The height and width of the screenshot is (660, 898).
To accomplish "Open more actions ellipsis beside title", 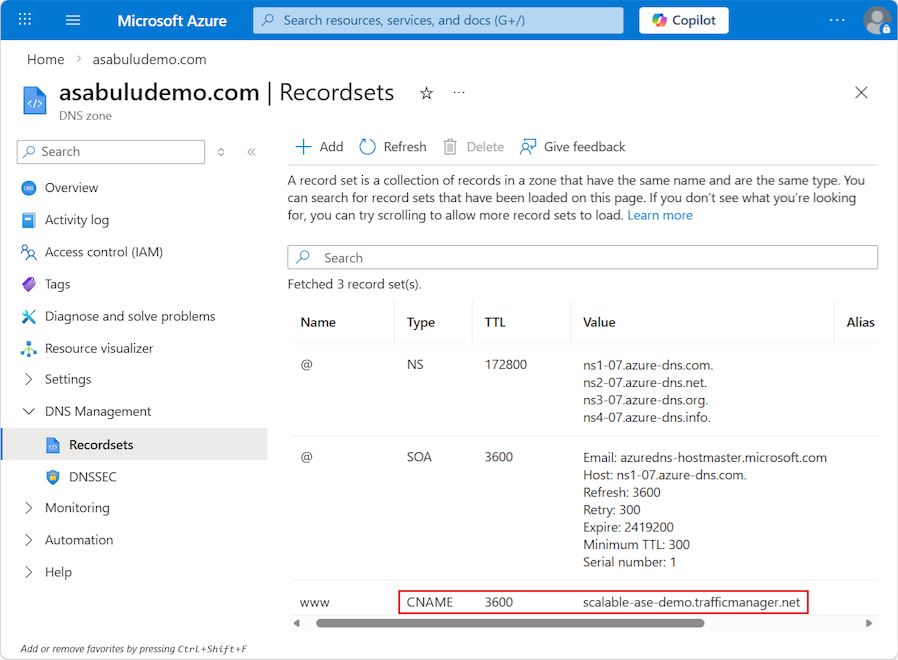I will pos(459,92).
